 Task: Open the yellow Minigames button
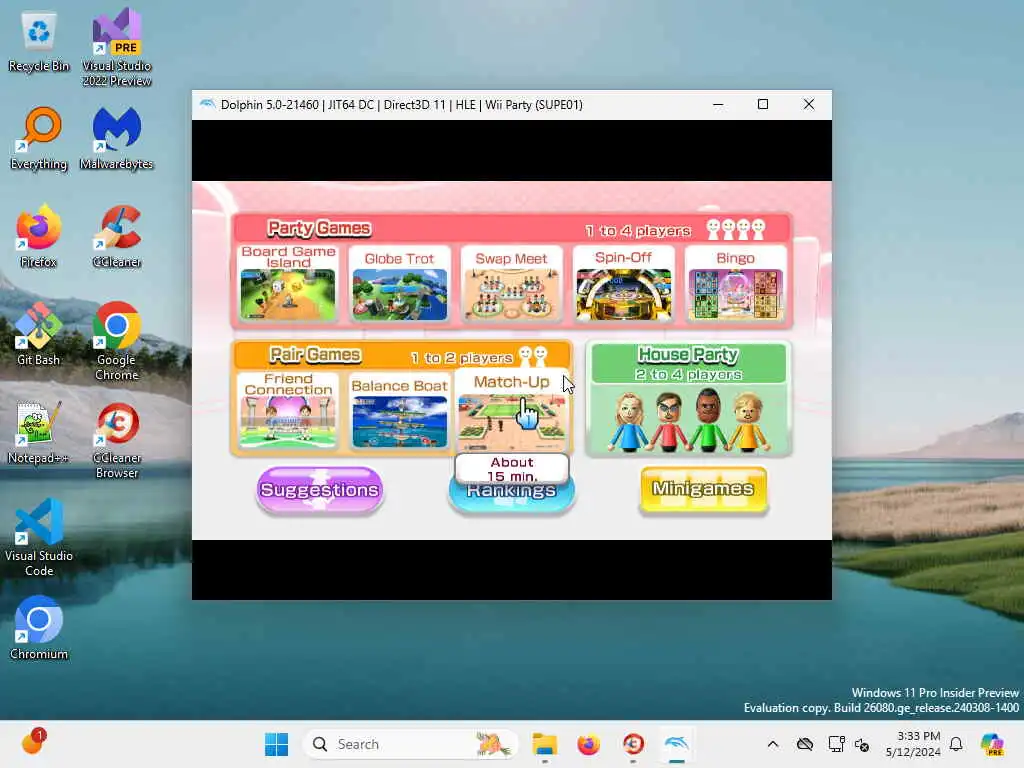click(703, 488)
